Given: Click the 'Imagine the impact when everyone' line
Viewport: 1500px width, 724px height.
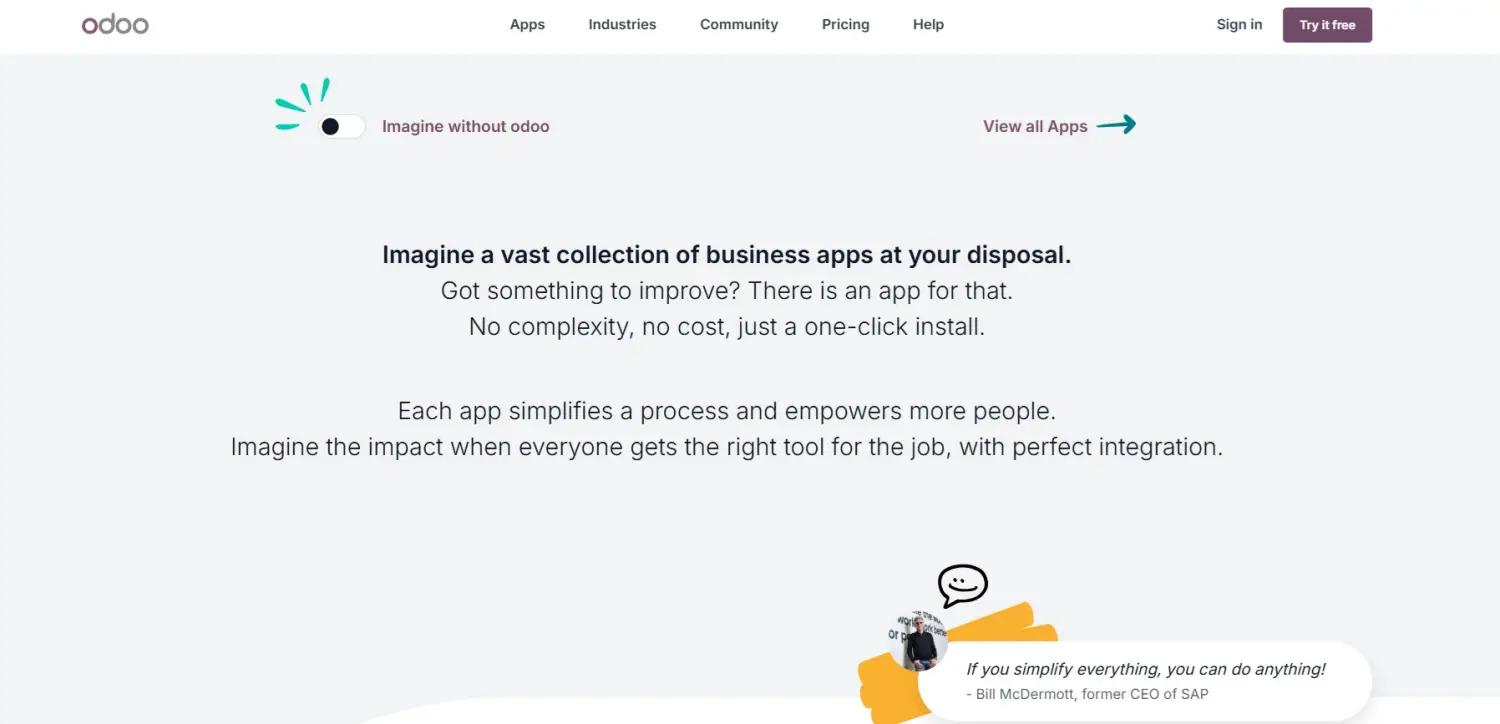Looking at the screenshot, I should tap(727, 447).
